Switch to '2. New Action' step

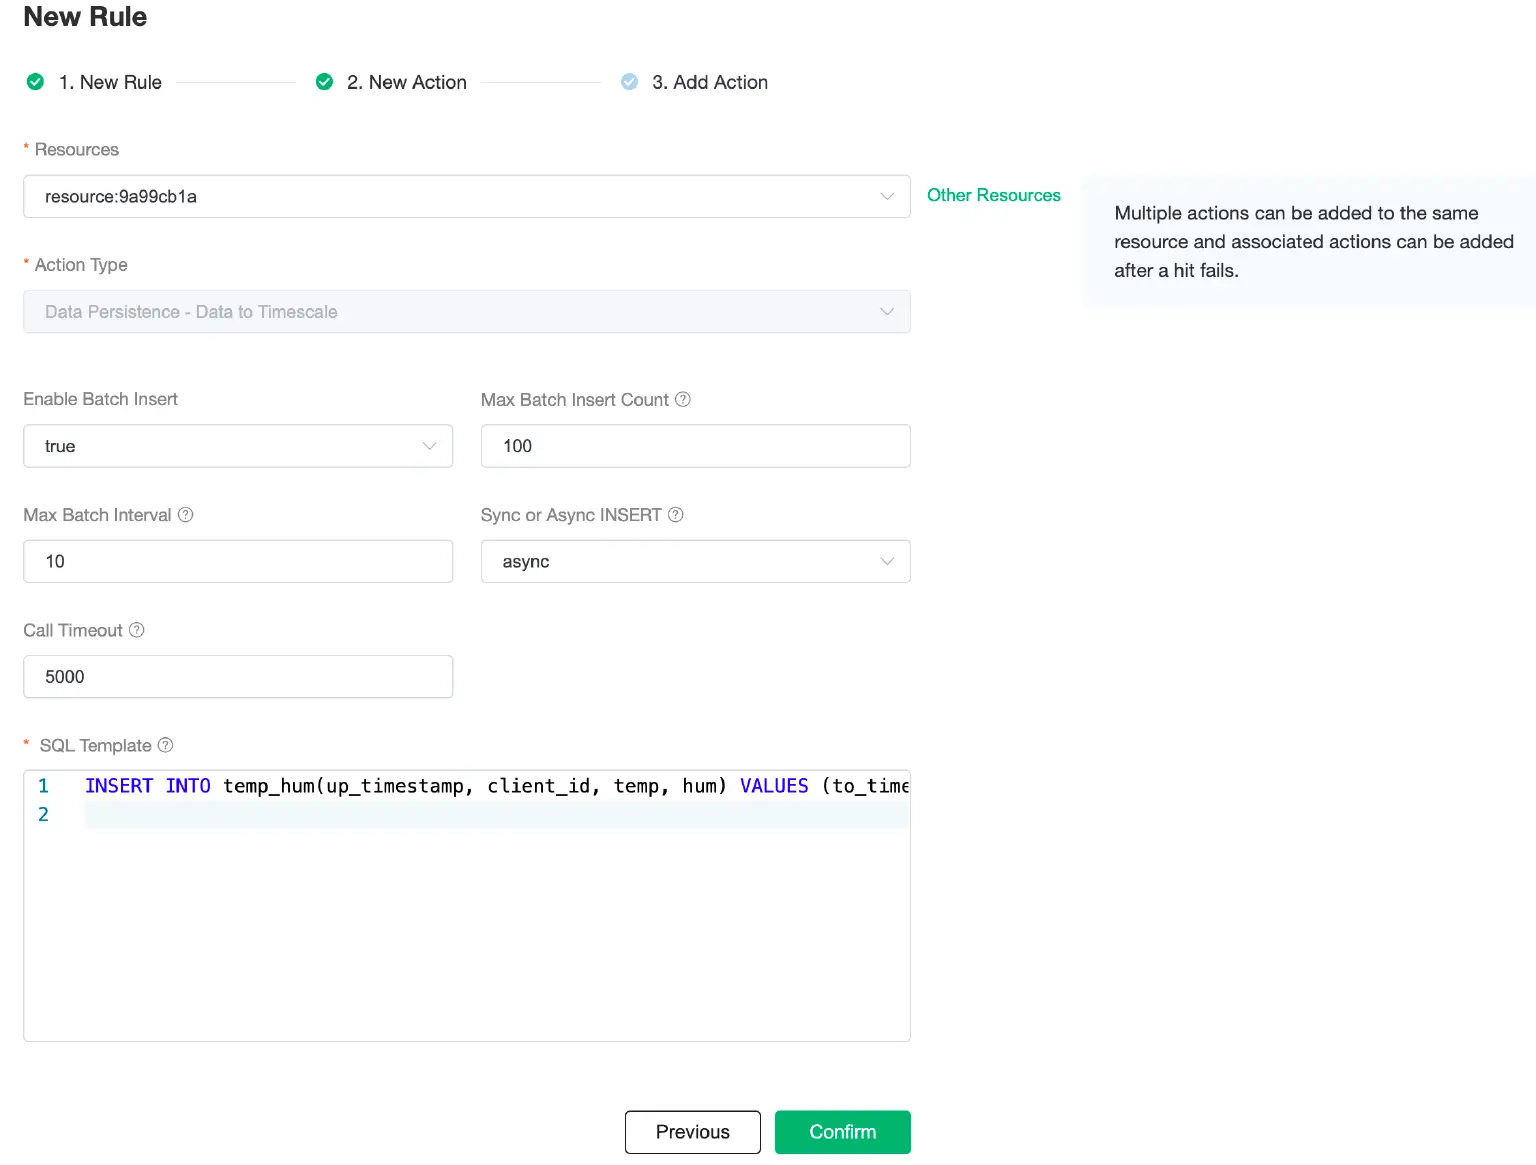tap(406, 82)
